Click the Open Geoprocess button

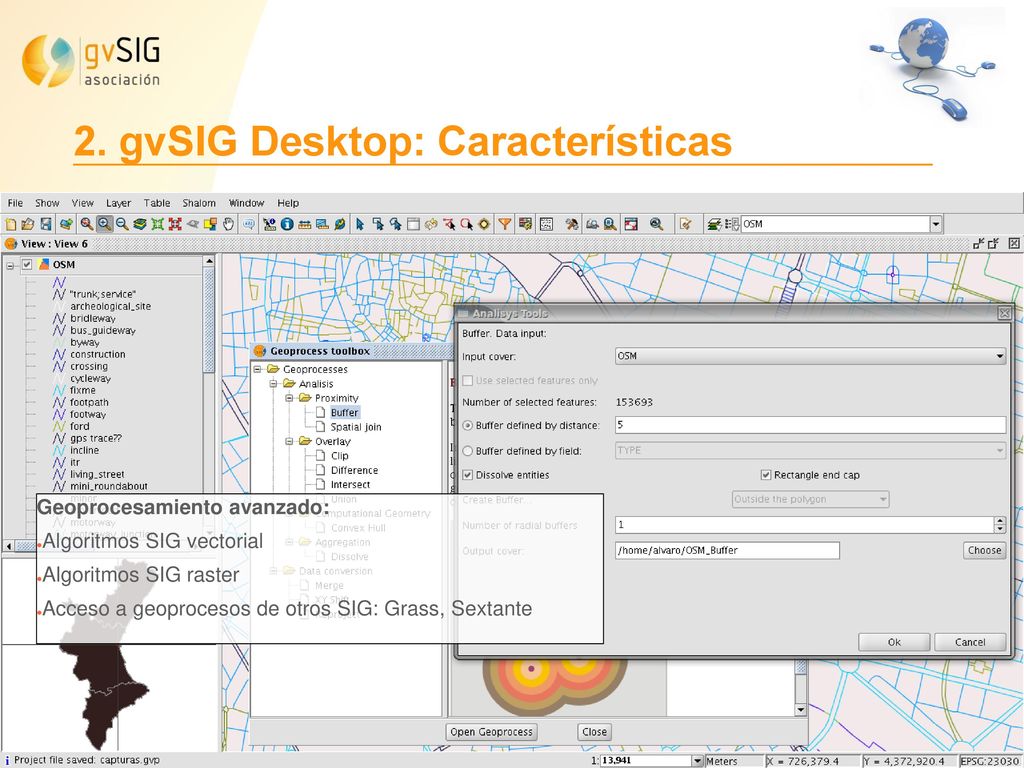pyautogui.click(x=491, y=732)
